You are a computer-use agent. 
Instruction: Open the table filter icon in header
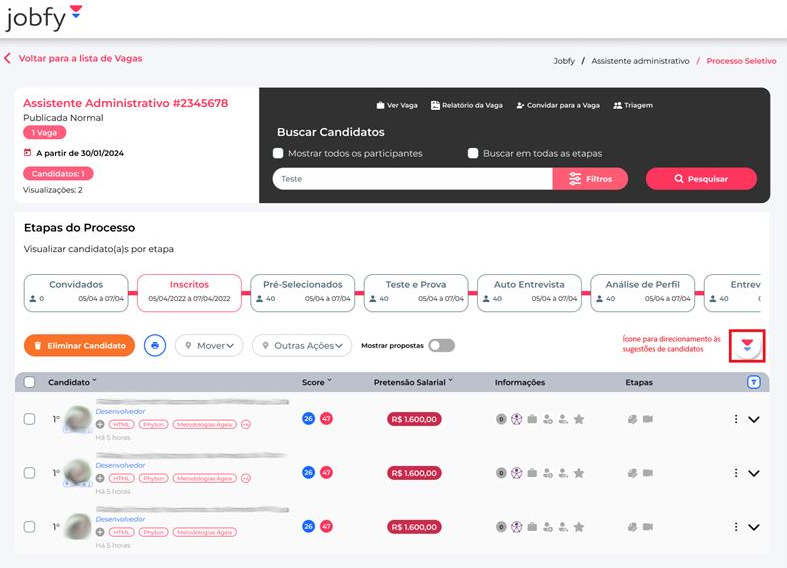click(753, 382)
